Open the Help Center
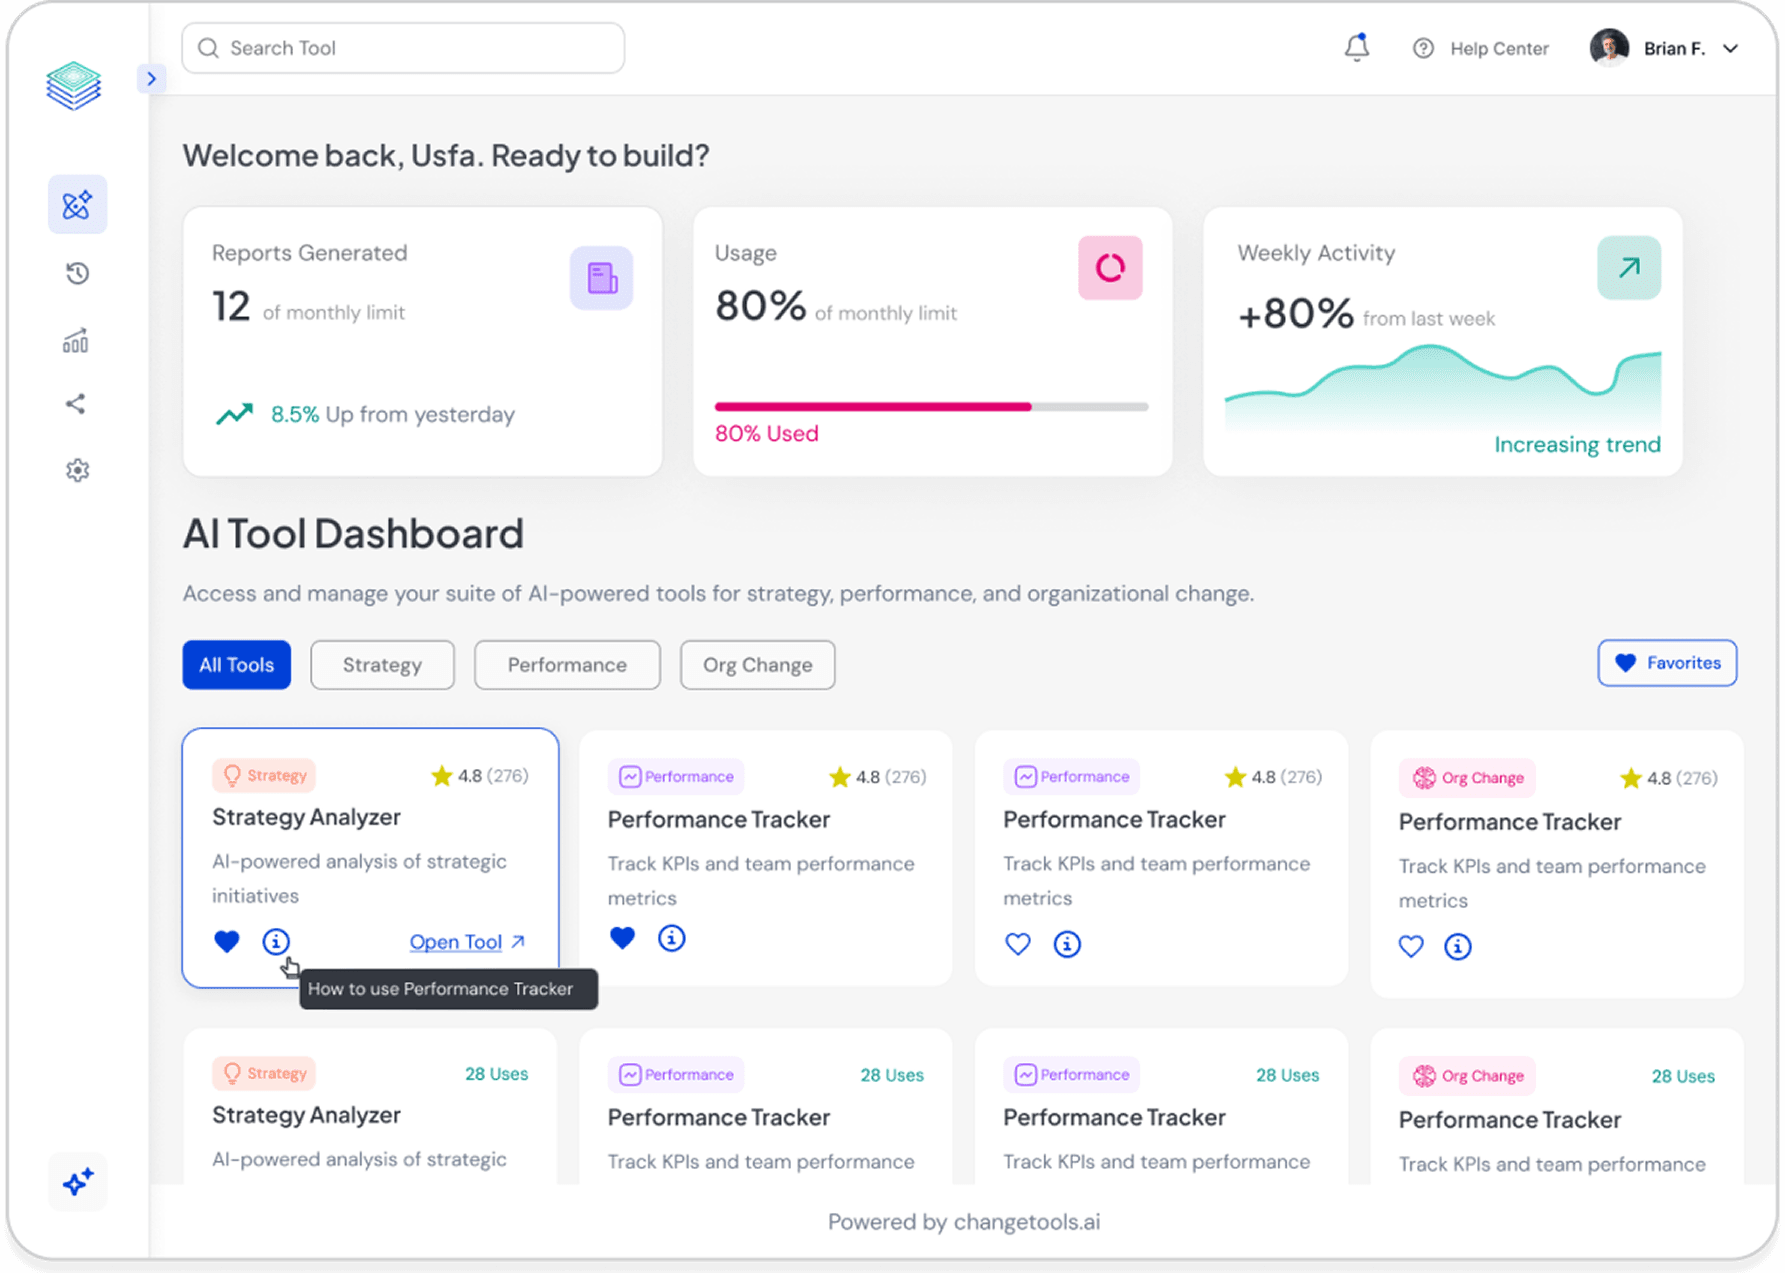This screenshot has width=1785, height=1273. pos(1481,47)
